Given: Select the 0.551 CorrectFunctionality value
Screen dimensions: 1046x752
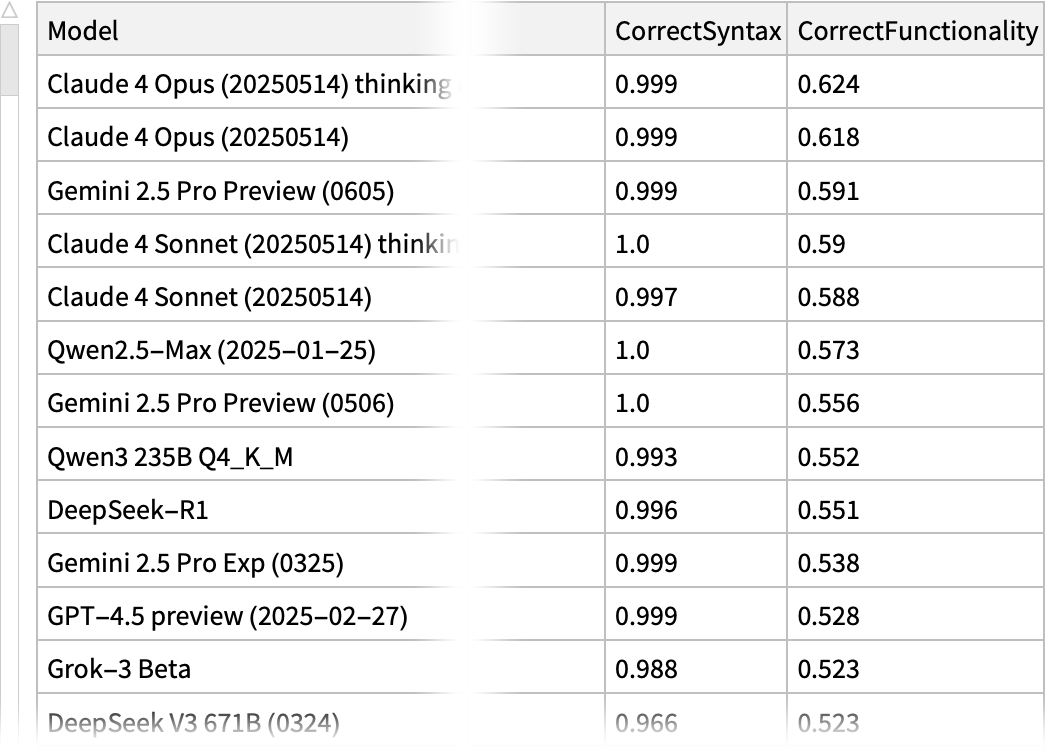Looking at the screenshot, I should pos(828,511).
